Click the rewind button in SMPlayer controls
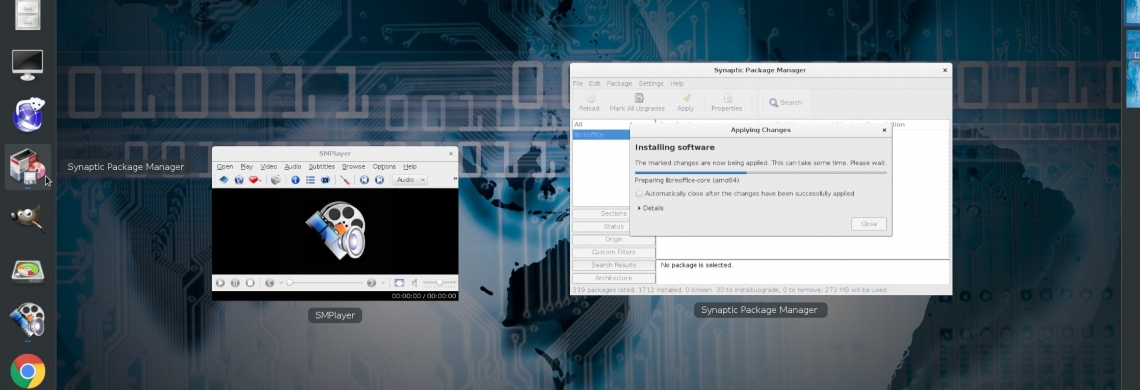 click(x=270, y=283)
